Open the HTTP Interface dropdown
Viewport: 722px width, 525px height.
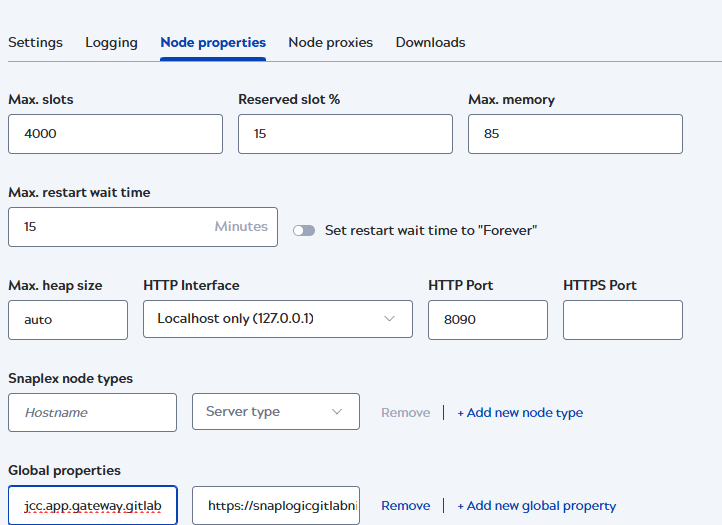coord(278,319)
